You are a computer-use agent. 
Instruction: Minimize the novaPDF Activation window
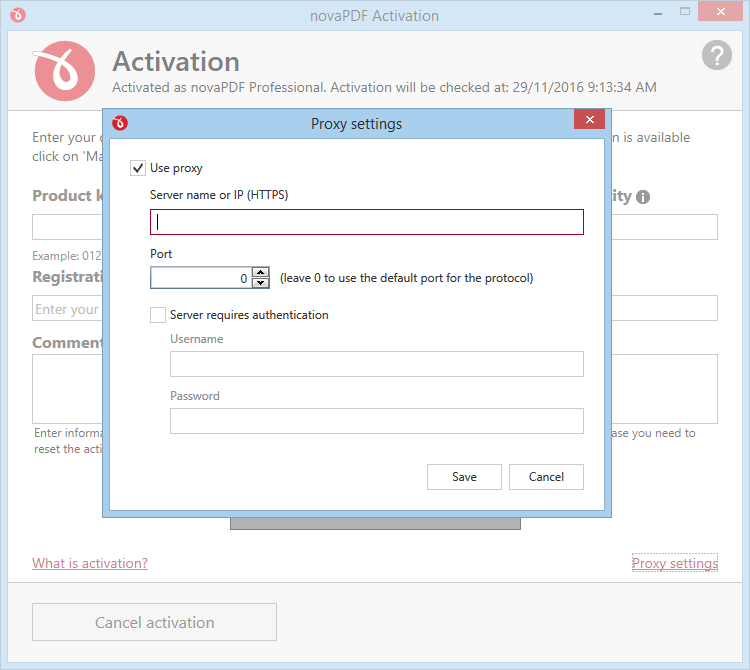tap(658, 13)
